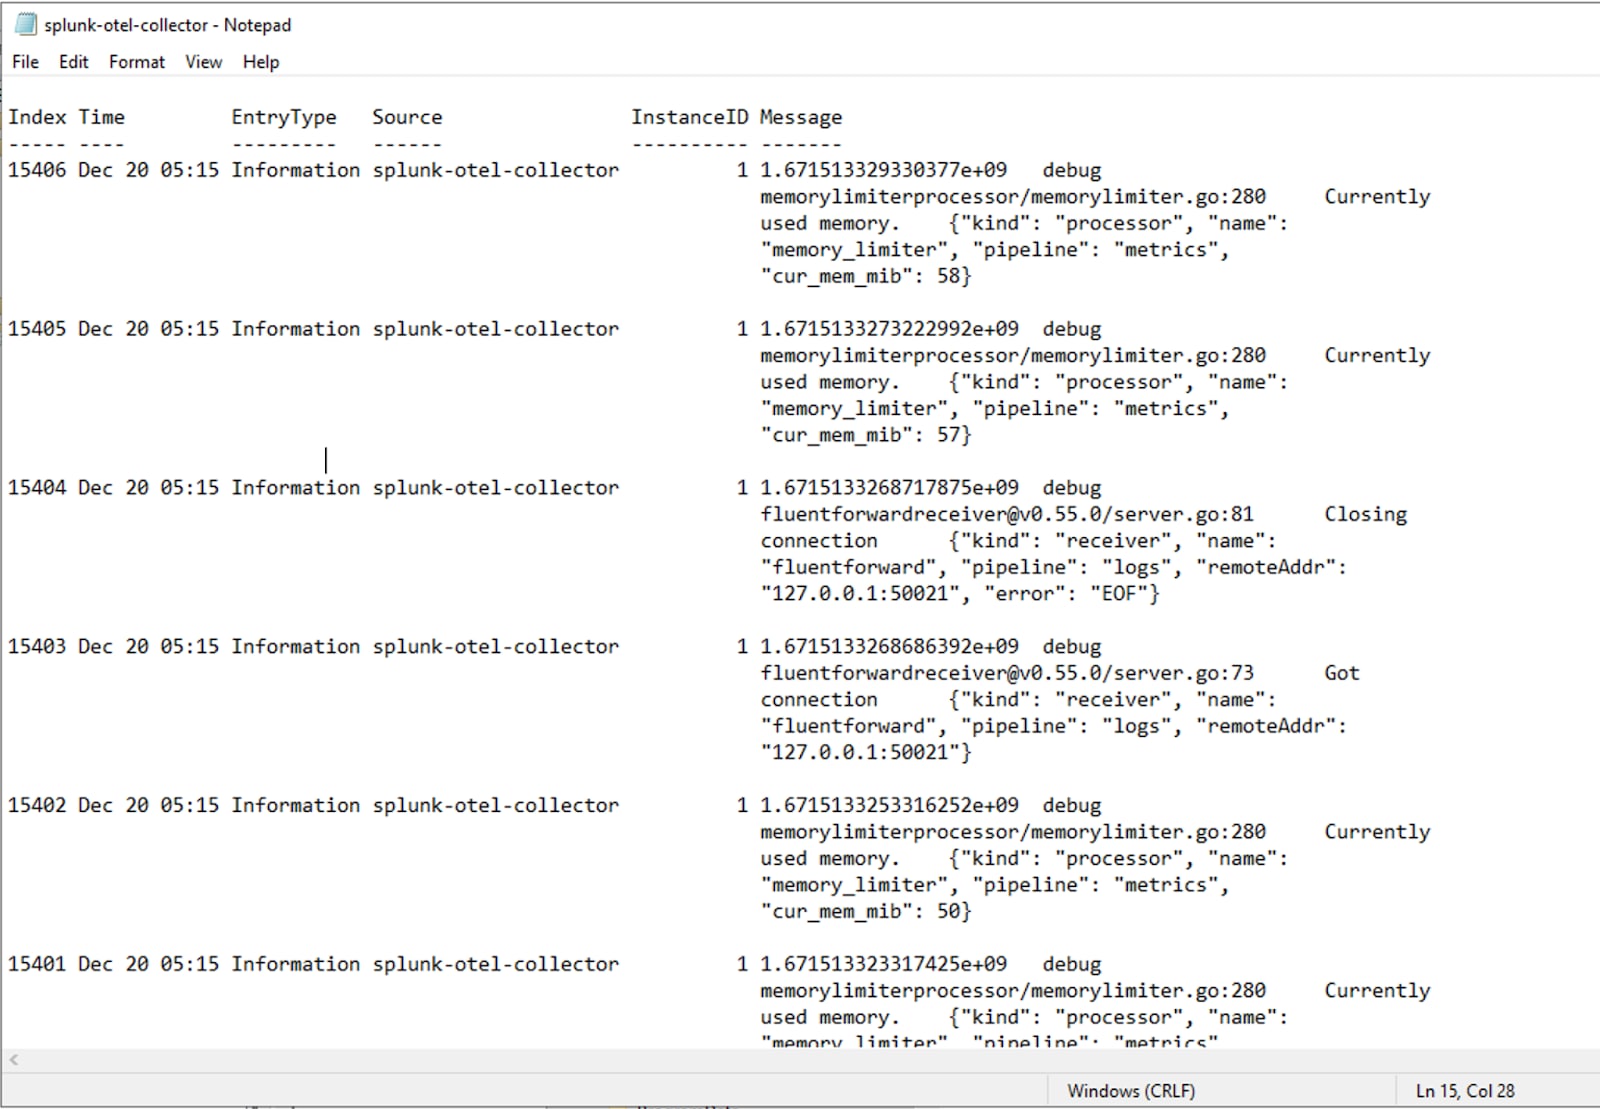This screenshot has width=1600, height=1109.
Task: Click the Source column header text
Action: 407,117
